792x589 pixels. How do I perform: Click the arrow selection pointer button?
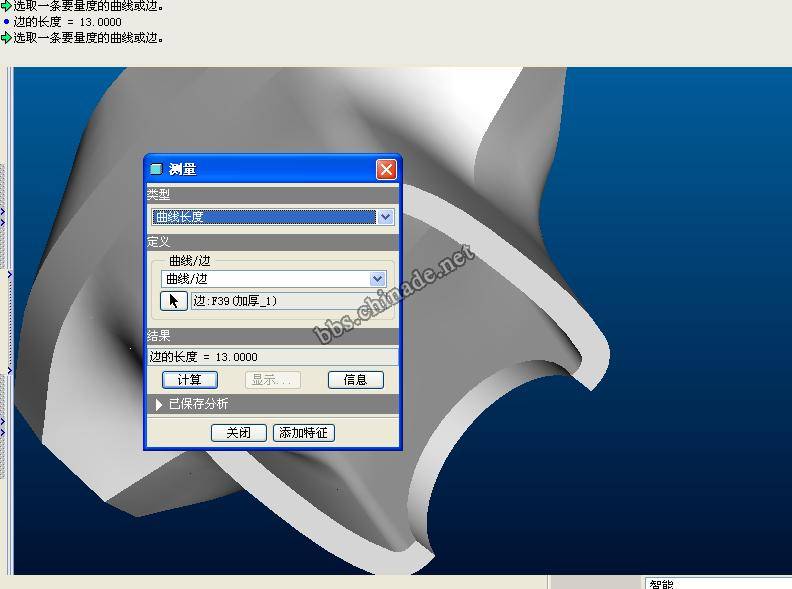[x=174, y=301]
